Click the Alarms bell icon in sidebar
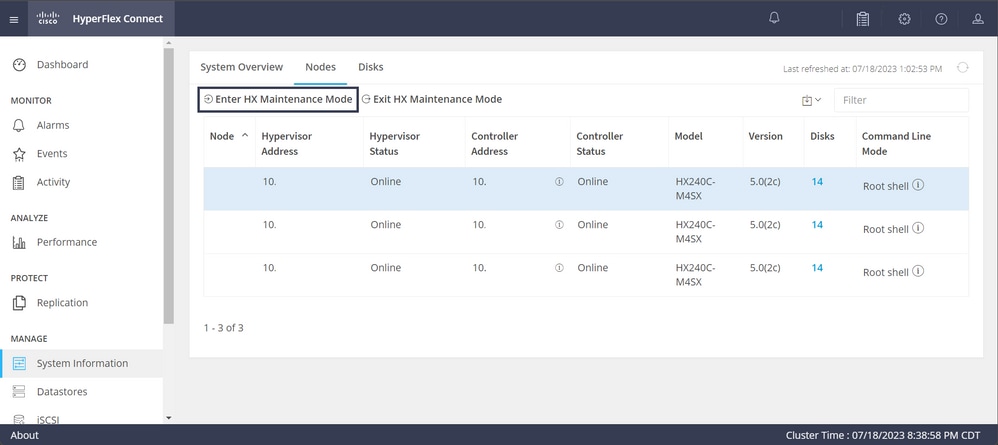 click(19, 125)
